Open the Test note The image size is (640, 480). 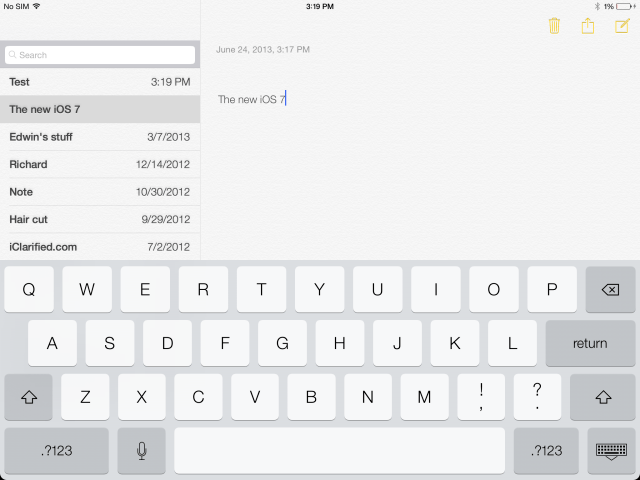pos(100,82)
